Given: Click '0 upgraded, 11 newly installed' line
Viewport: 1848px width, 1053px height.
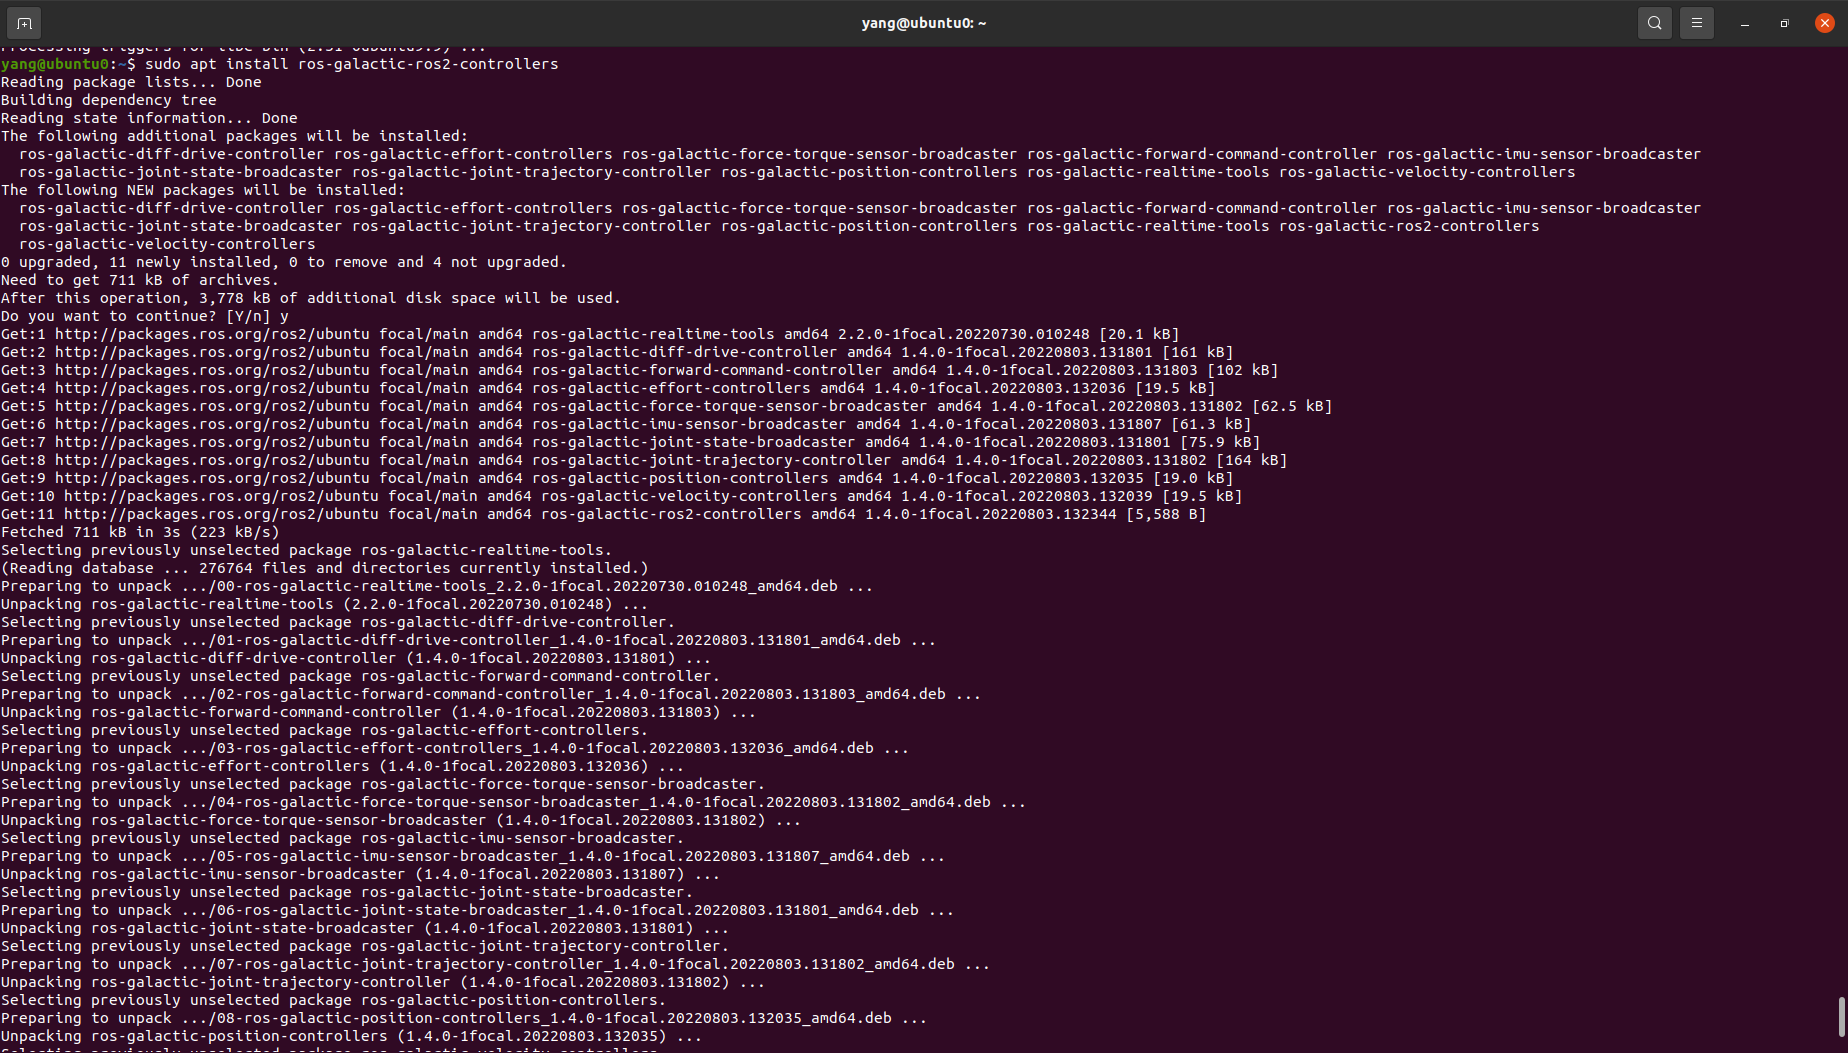Looking at the screenshot, I should coord(284,262).
